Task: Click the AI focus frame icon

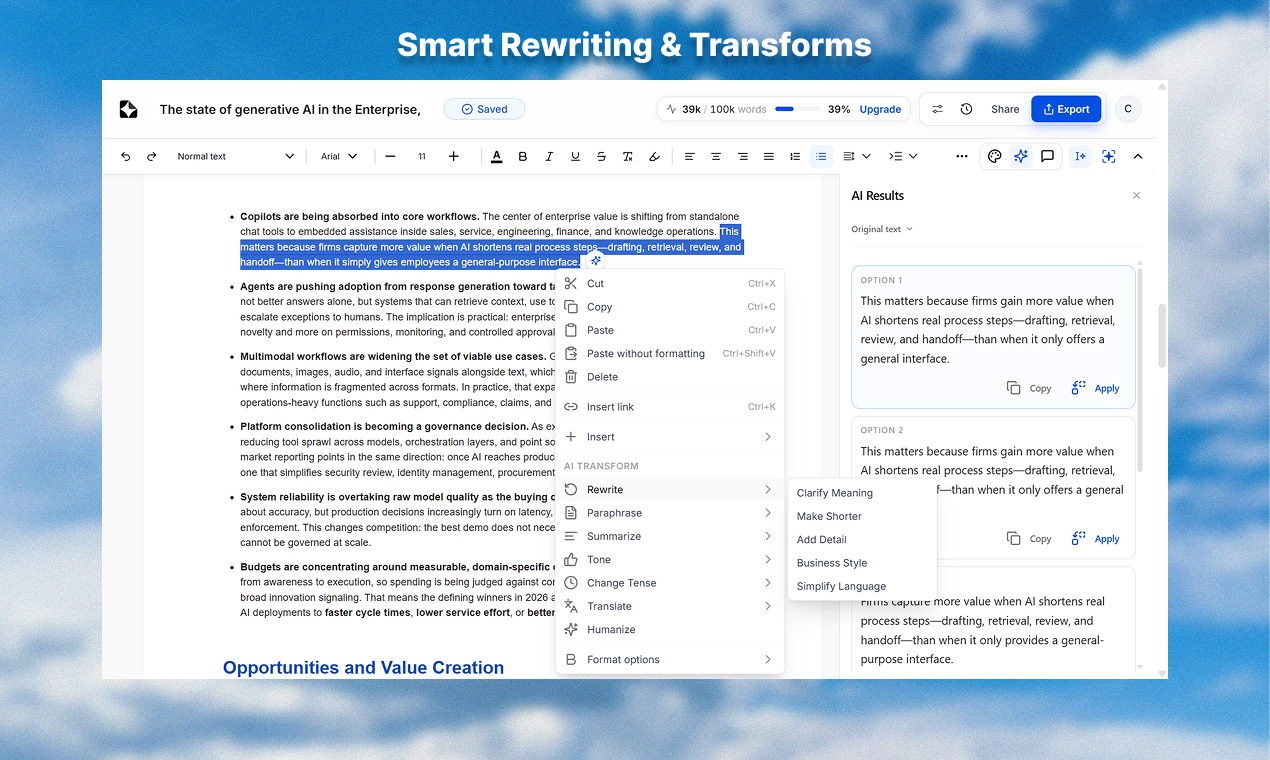Action: (1108, 156)
